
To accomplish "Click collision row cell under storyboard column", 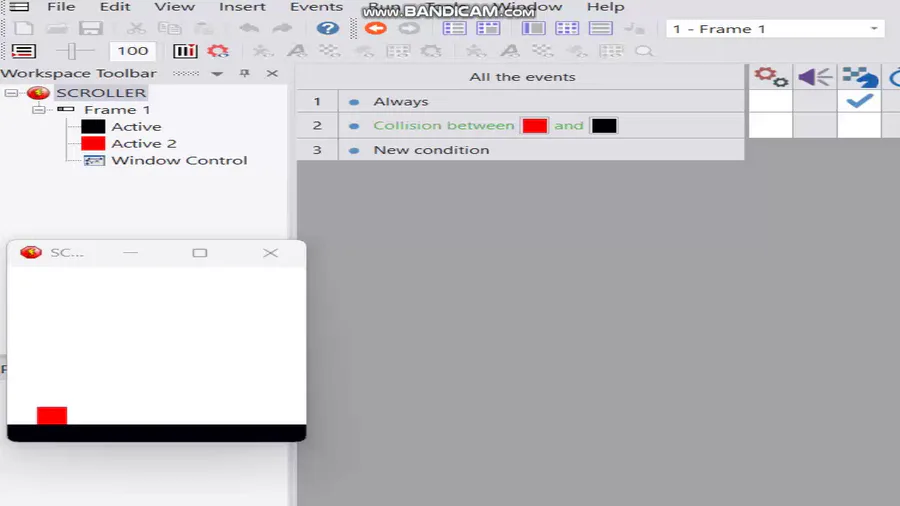I will coord(859,125).
